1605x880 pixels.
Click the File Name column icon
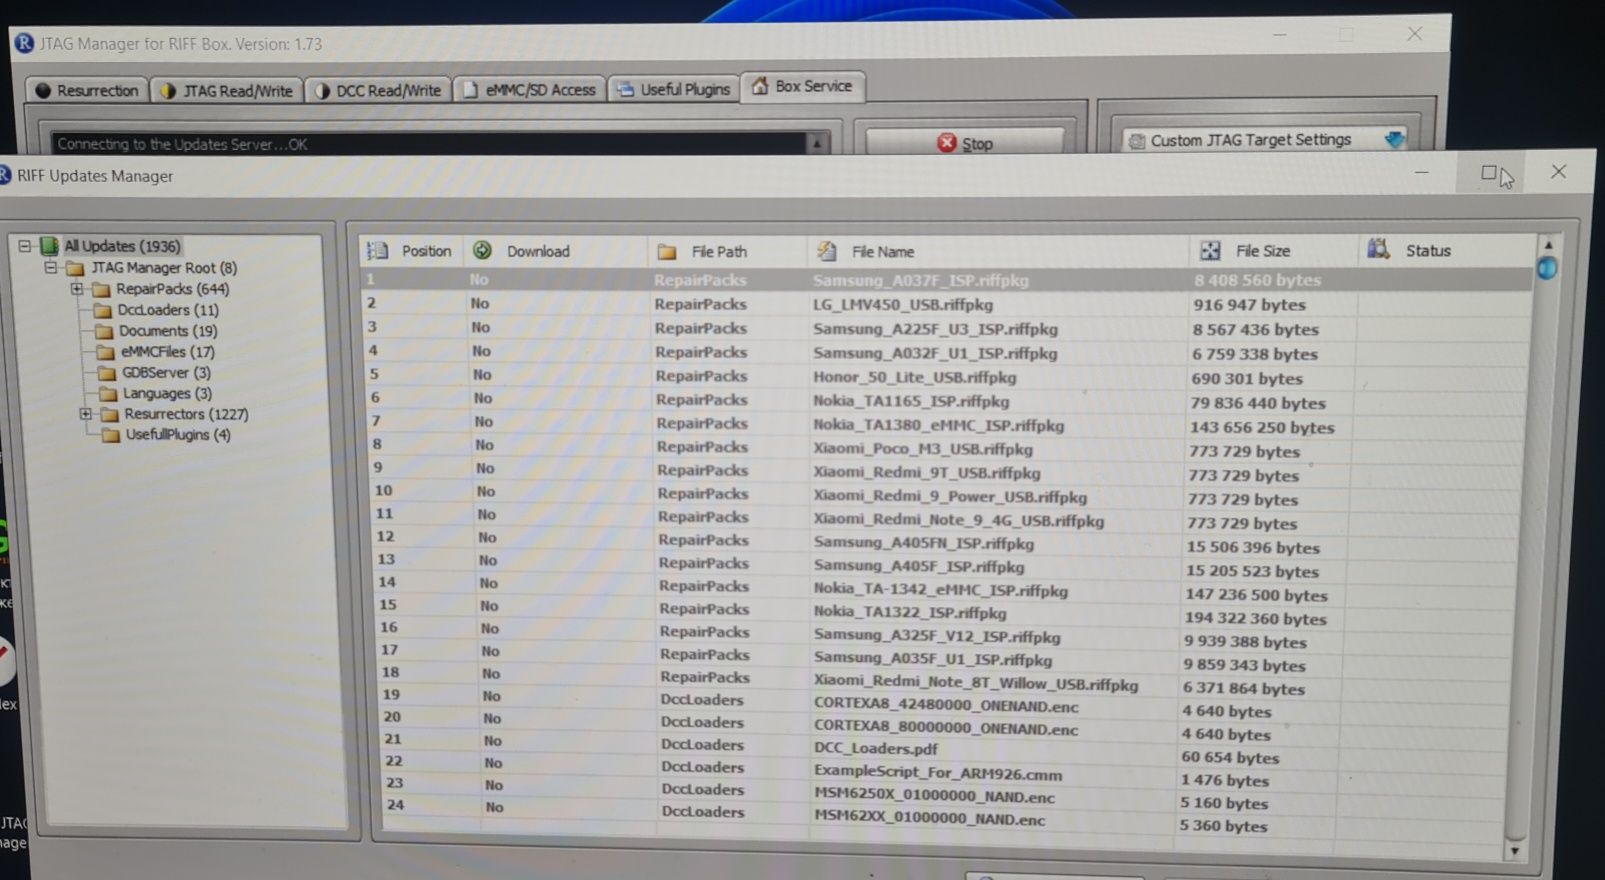coord(827,251)
